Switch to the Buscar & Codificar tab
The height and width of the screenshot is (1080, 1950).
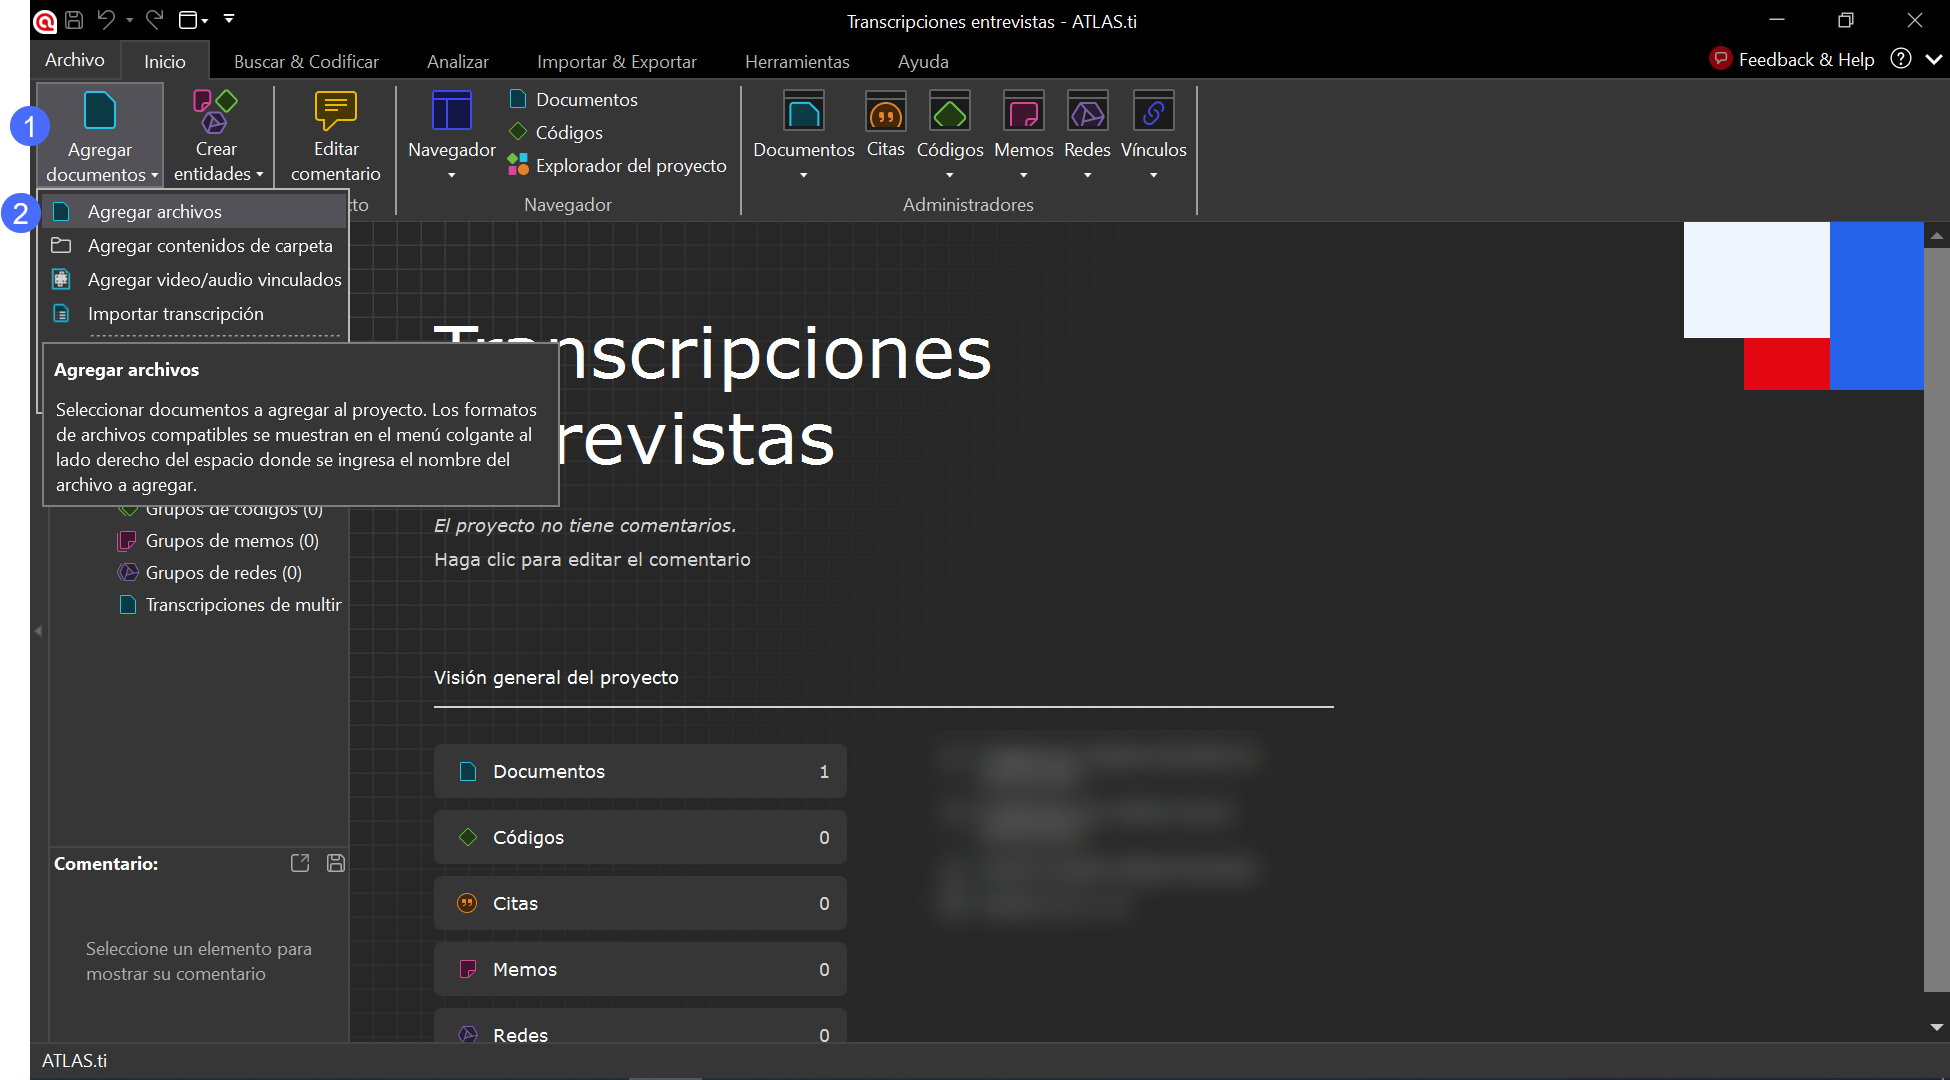tap(306, 62)
